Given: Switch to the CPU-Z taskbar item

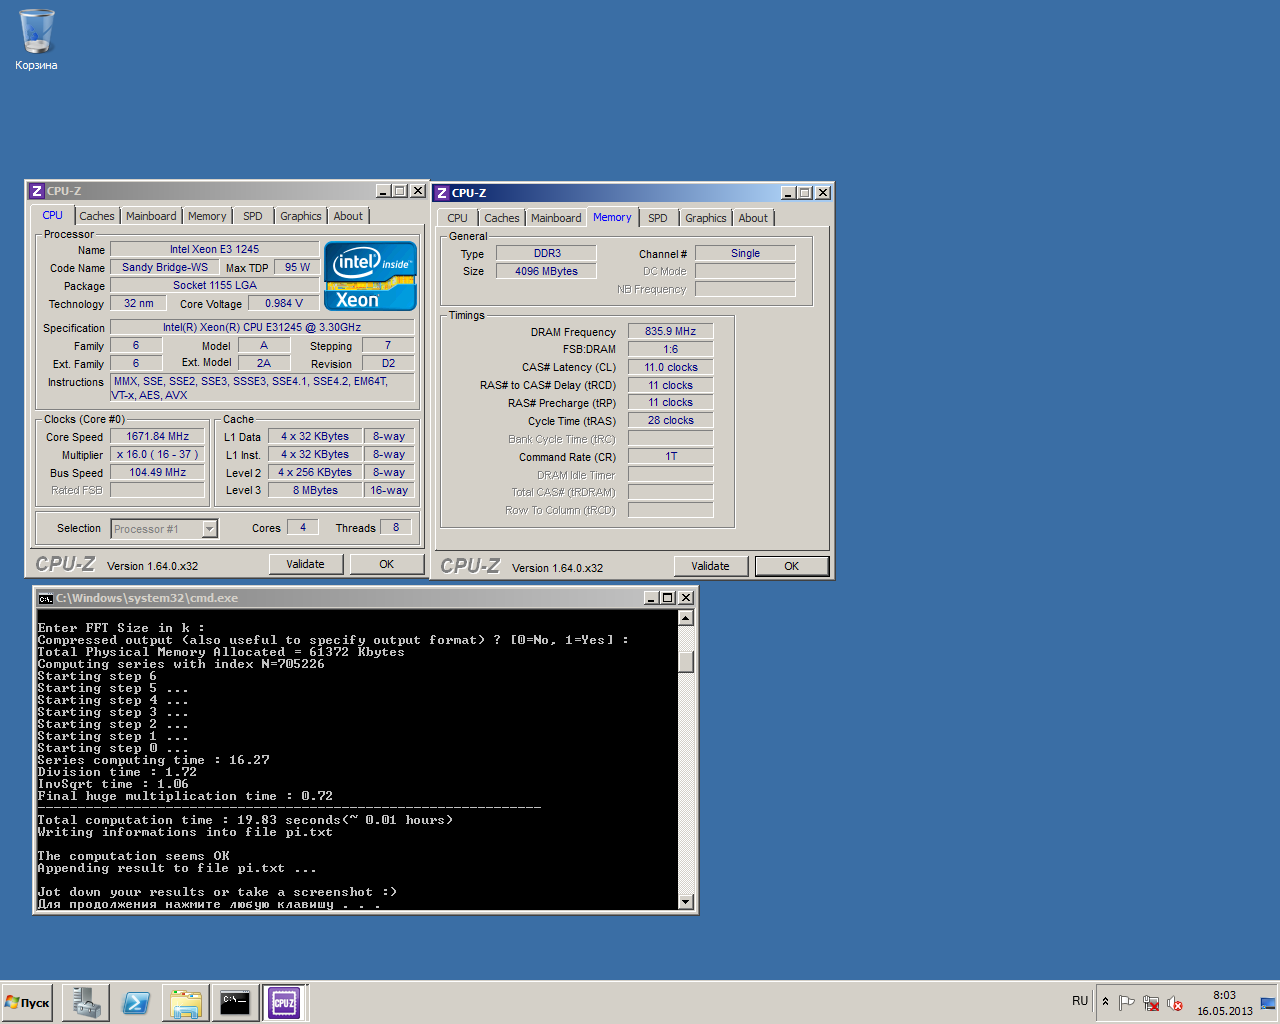Looking at the screenshot, I should pyautogui.click(x=284, y=1002).
